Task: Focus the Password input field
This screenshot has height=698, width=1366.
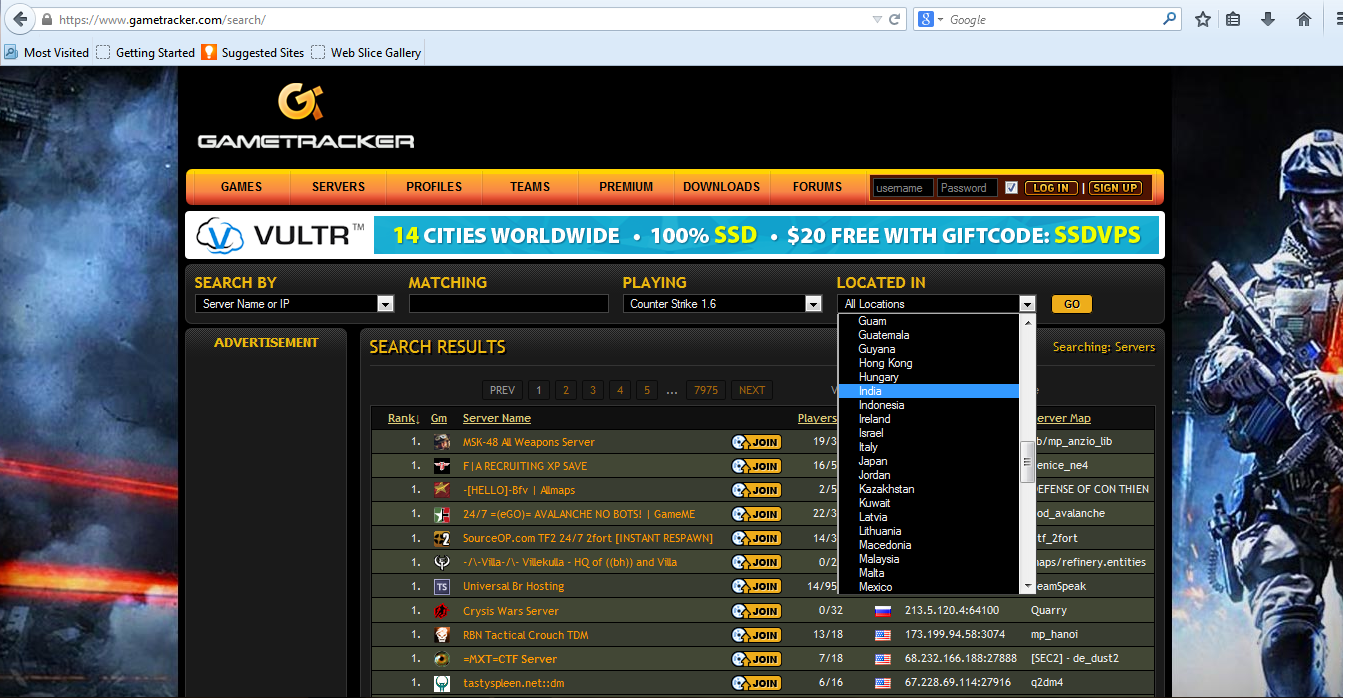Action: coord(967,188)
